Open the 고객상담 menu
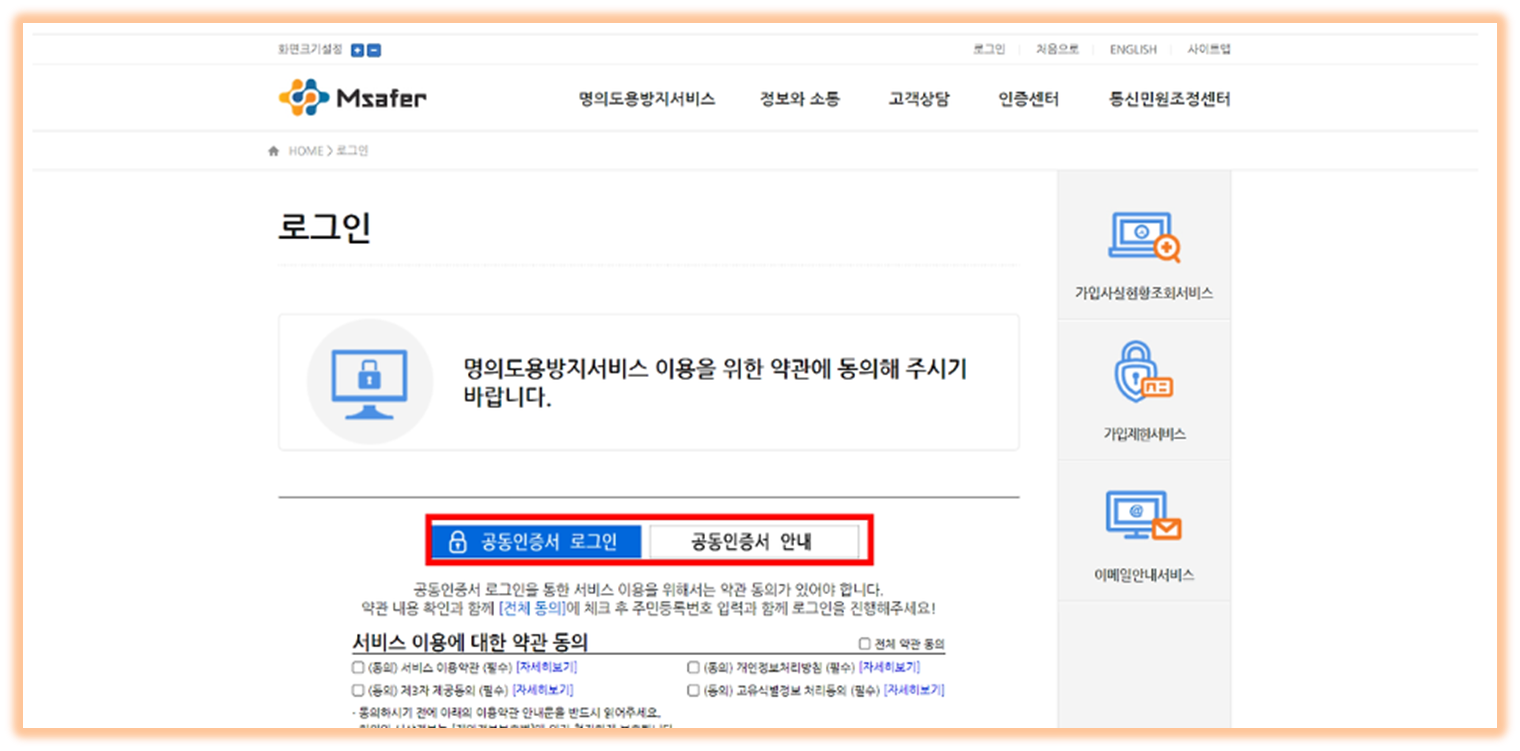 tap(919, 99)
